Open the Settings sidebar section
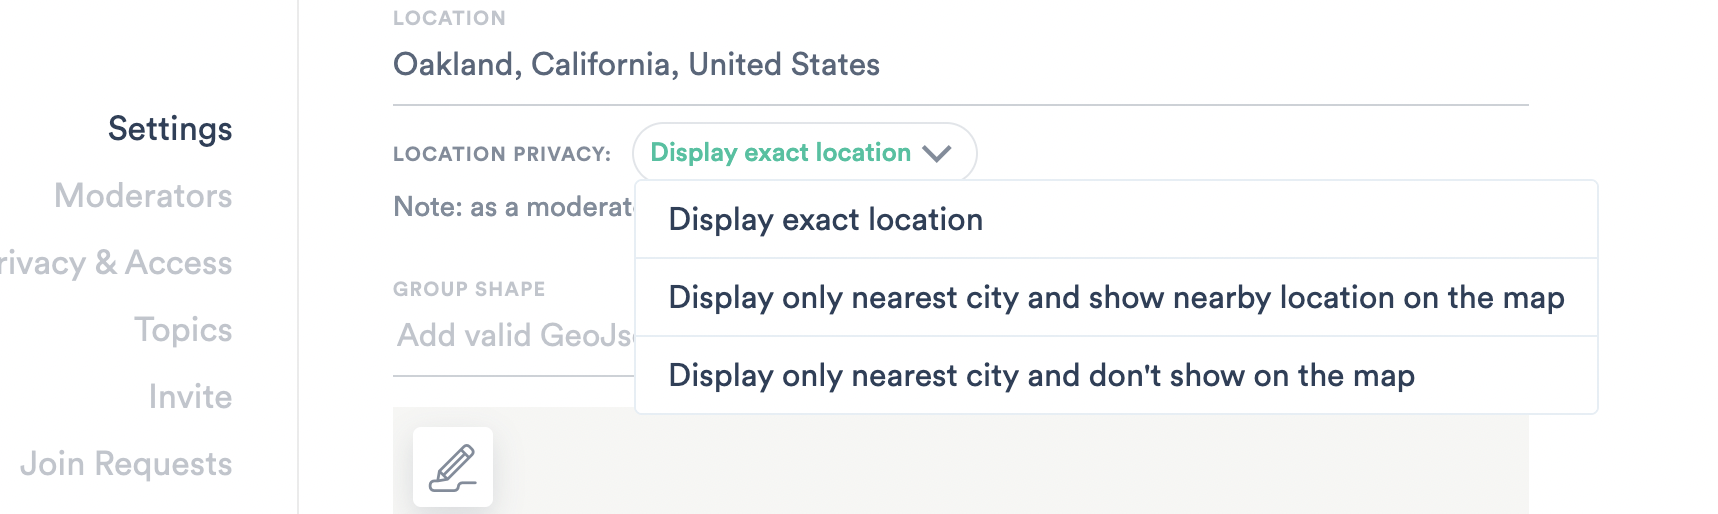This screenshot has width=1718, height=514. [x=170, y=129]
